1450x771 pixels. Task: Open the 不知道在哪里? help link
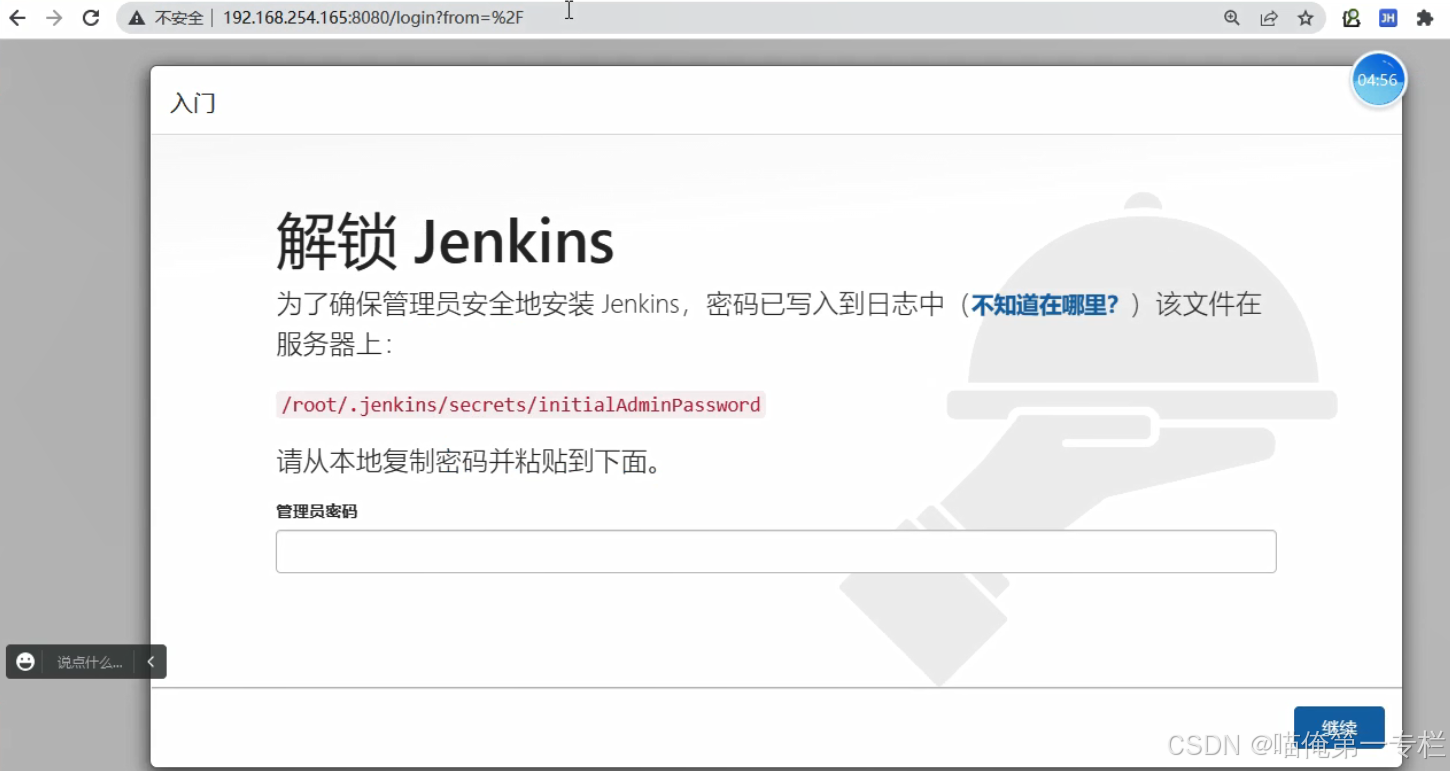(x=1044, y=305)
